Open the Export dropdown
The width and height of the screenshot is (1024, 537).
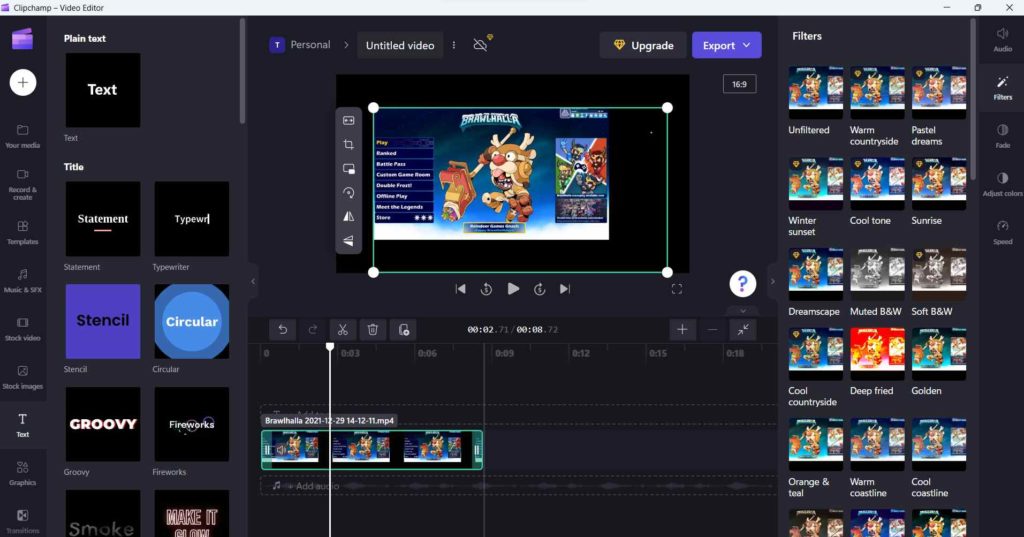point(726,46)
